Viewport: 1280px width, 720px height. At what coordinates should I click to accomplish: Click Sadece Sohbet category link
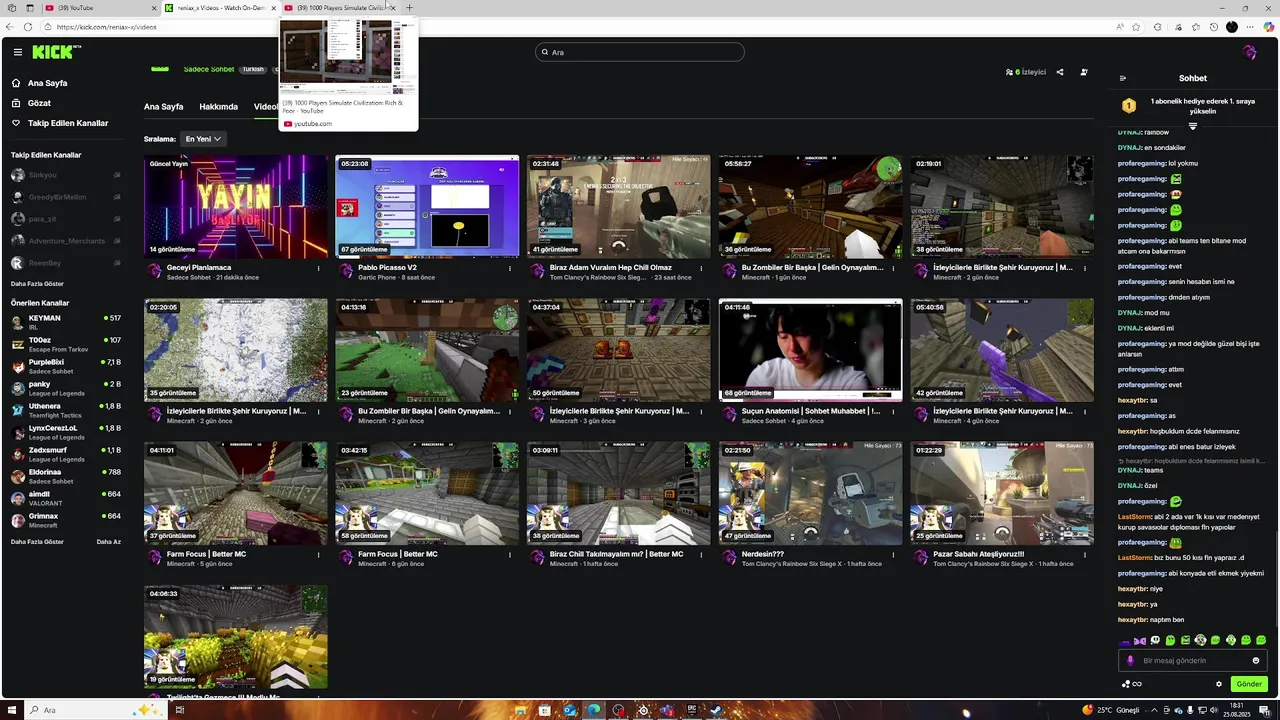tap(209, 69)
